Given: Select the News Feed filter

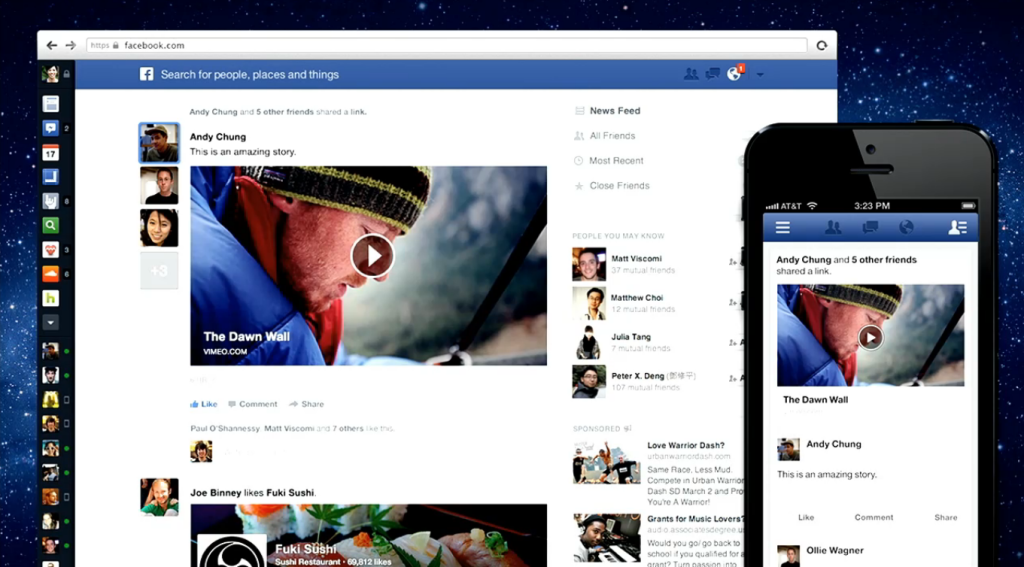Looking at the screenshot, I should tap(614, 111).
